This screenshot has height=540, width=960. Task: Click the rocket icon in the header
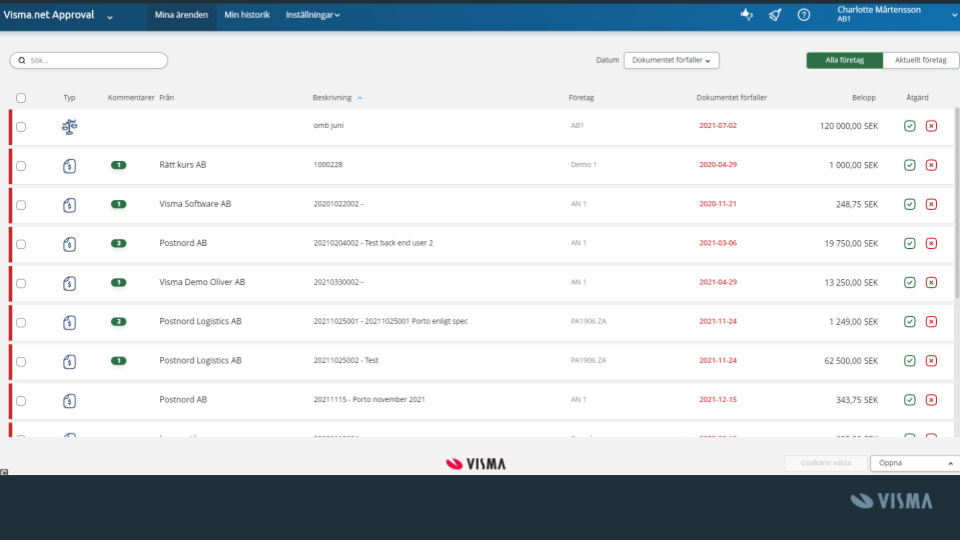[x=775, y=15]
